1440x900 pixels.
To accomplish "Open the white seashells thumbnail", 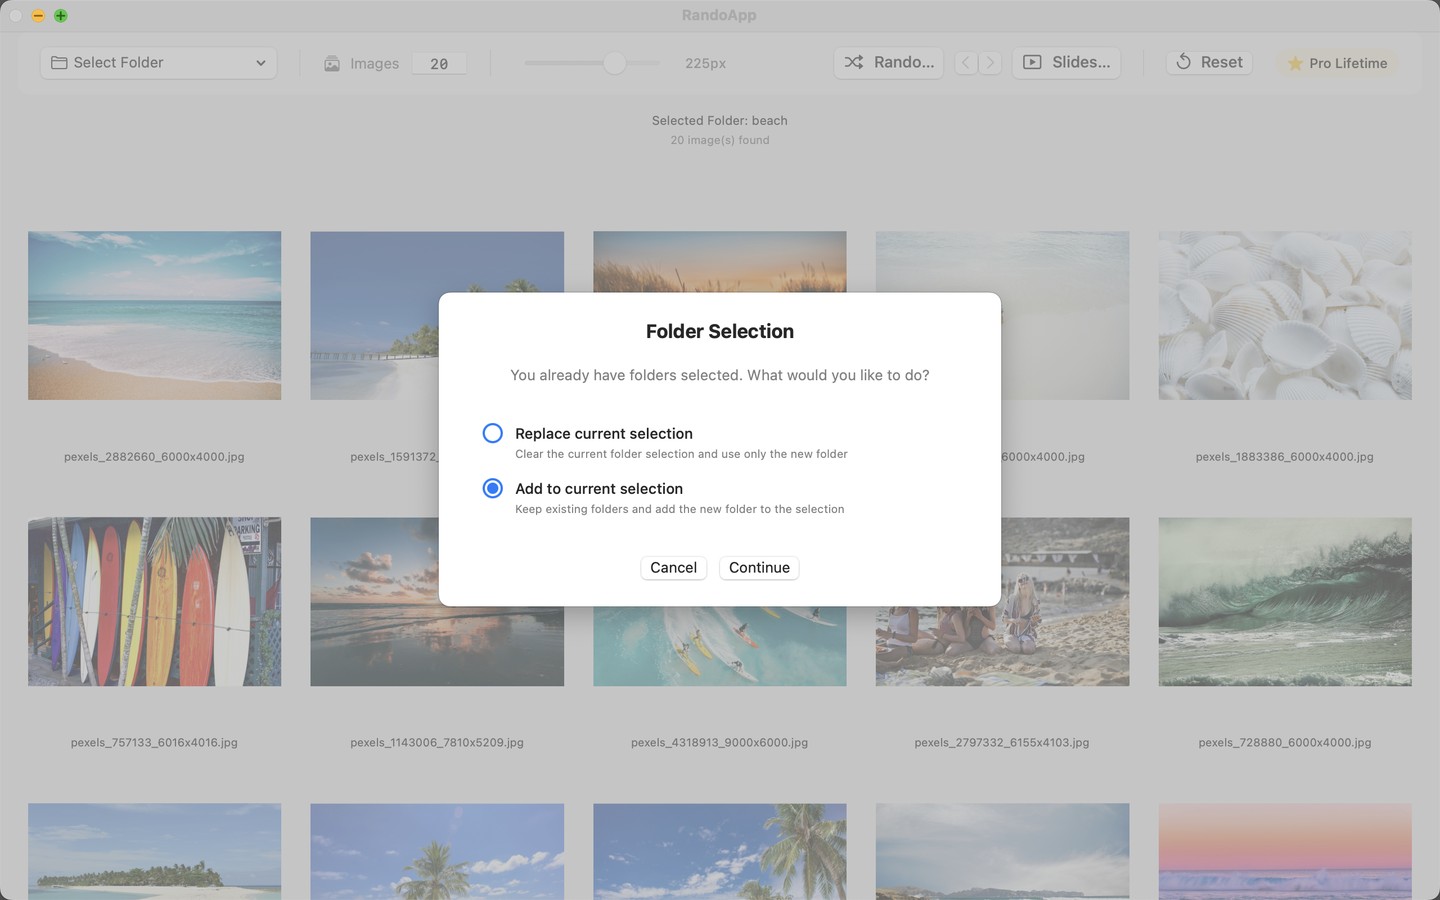I will 1284,315.
